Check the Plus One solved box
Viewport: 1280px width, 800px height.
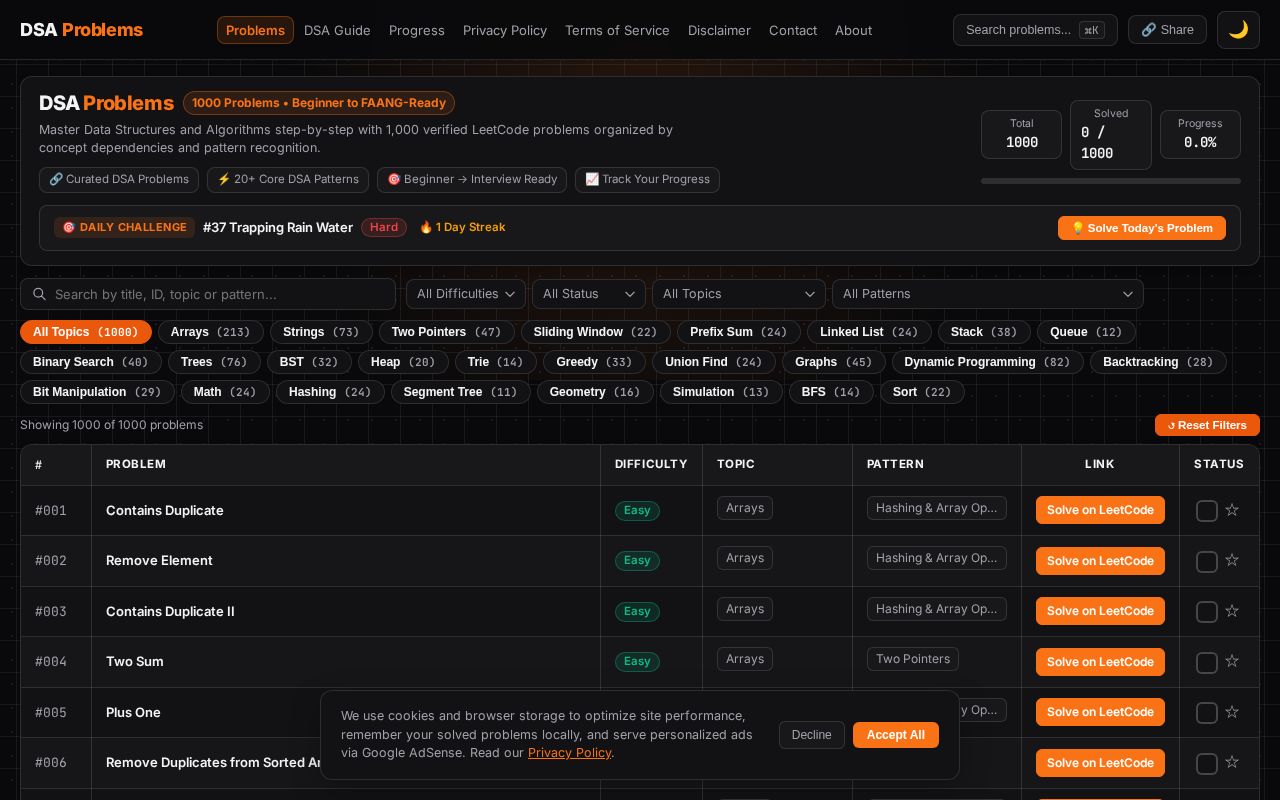pyautogui.click(x=1207, y=713)
